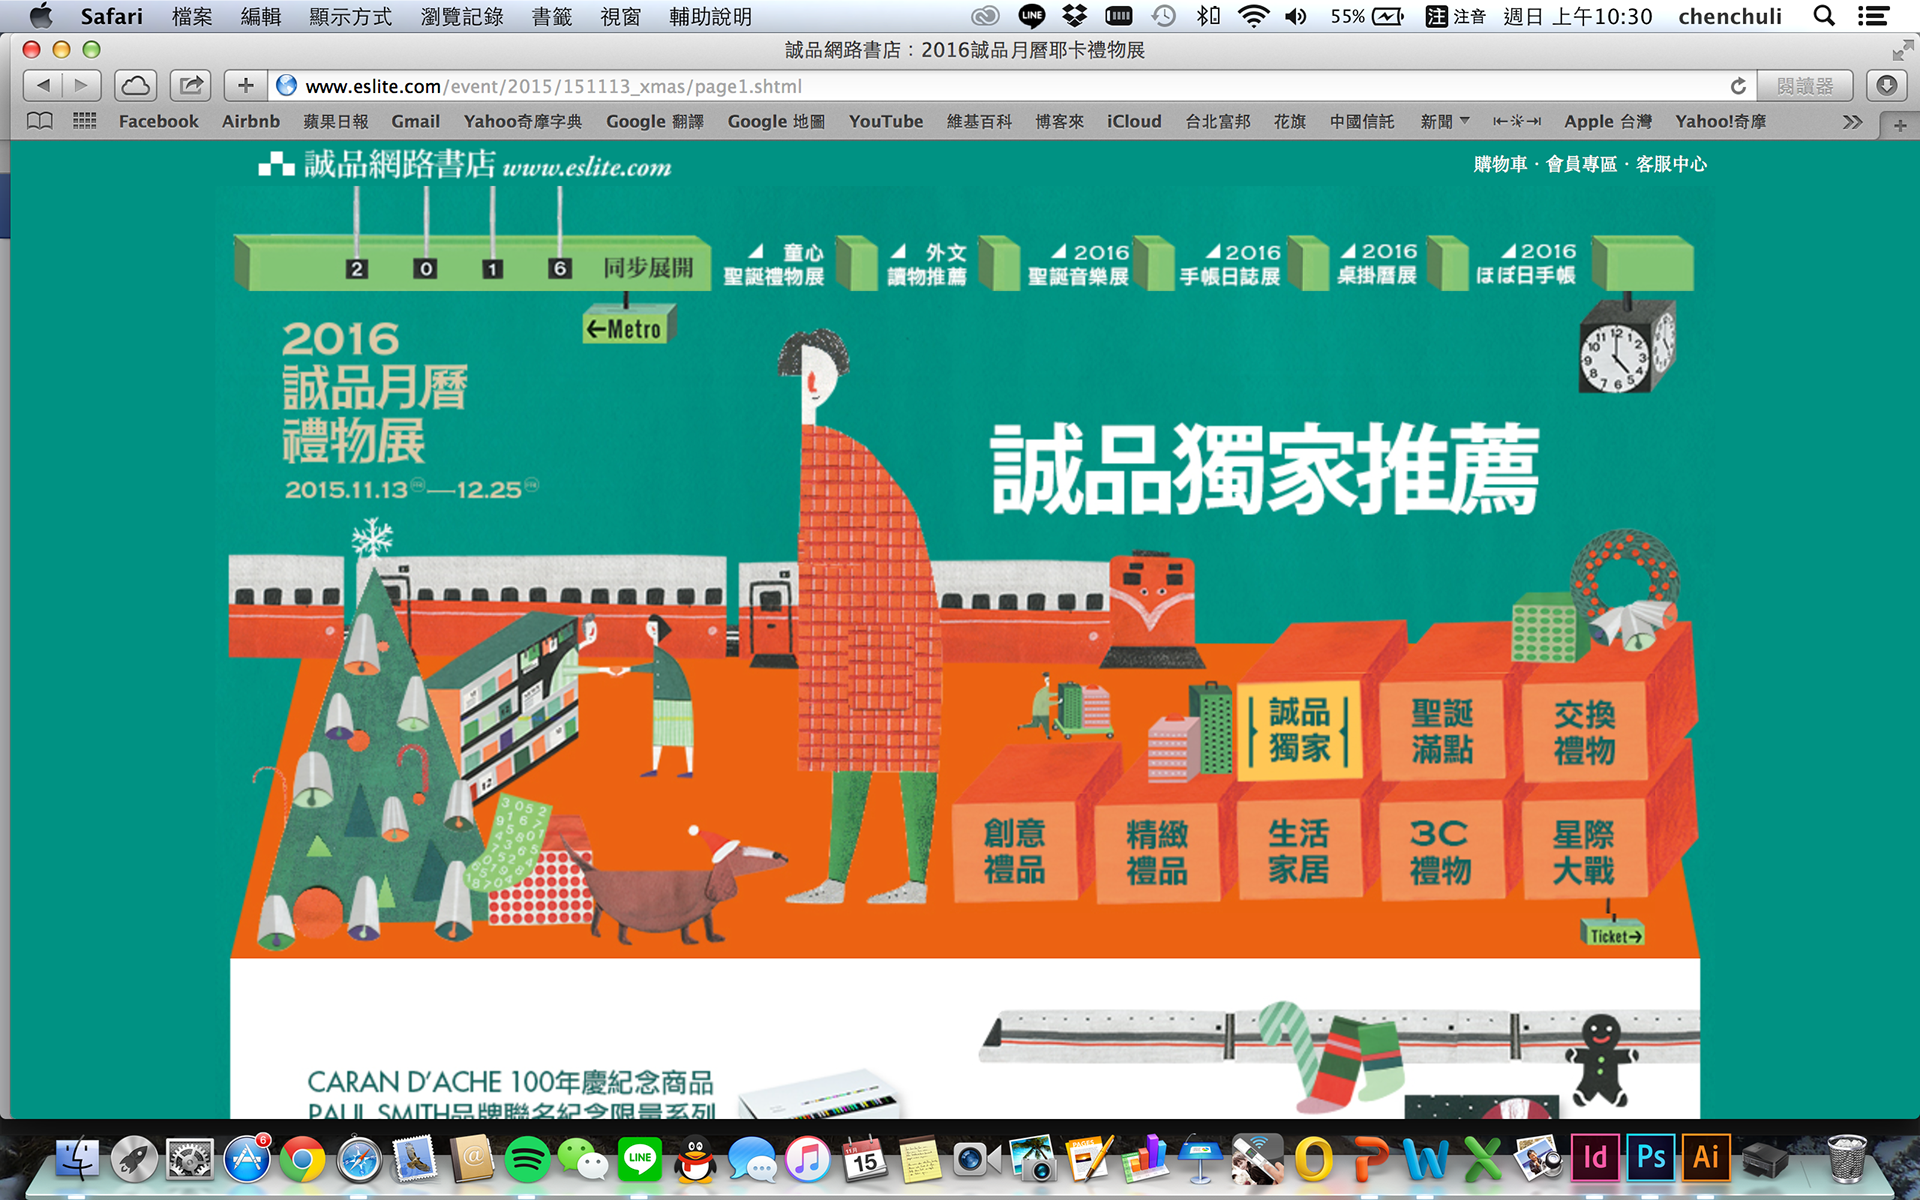
Task: Open the 2016 ほぼ日手帳 navigation tab
Action: (1526, 264)
